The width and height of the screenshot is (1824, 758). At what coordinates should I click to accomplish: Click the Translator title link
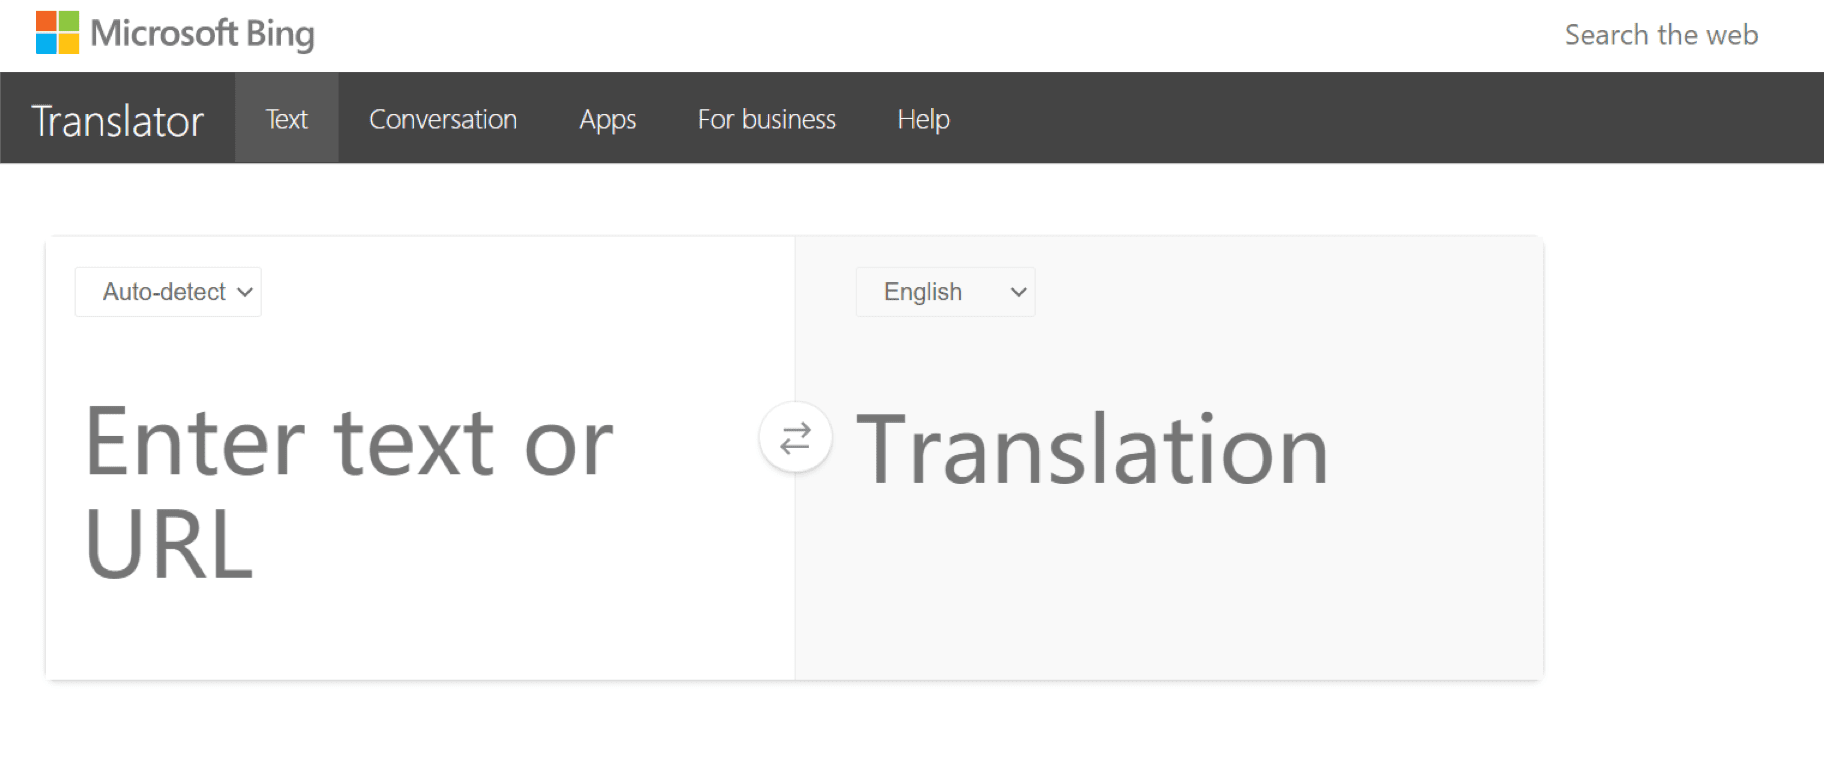(117, 120)
